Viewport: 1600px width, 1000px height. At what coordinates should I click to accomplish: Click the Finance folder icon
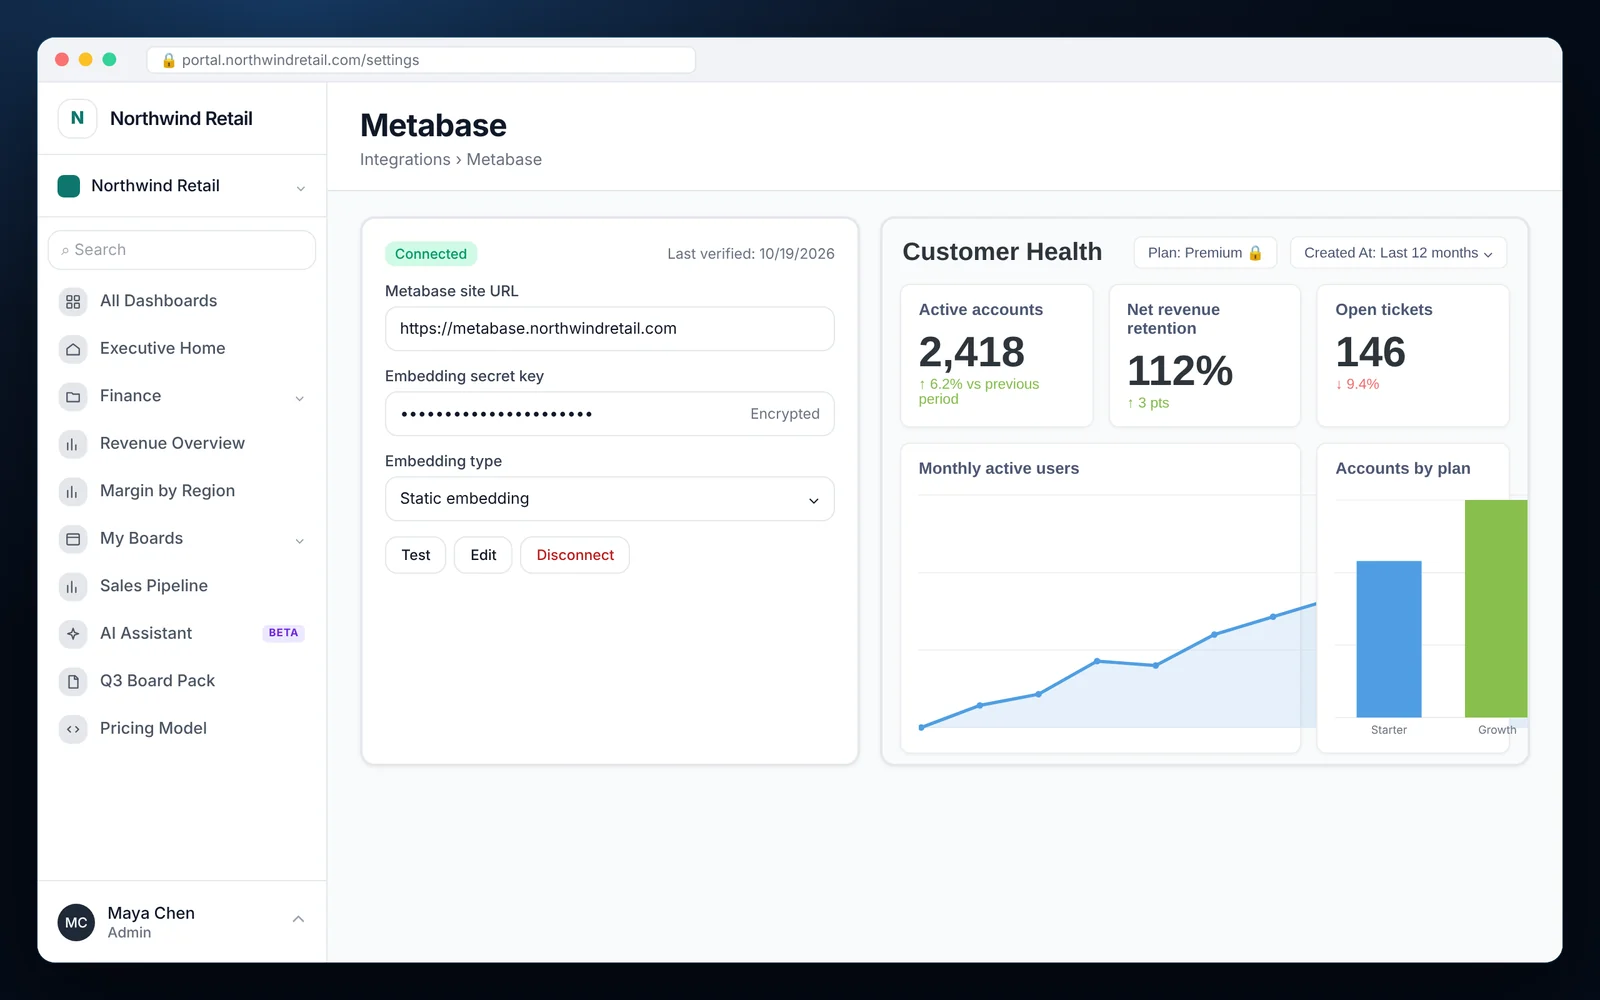click(x=73, y=396)
